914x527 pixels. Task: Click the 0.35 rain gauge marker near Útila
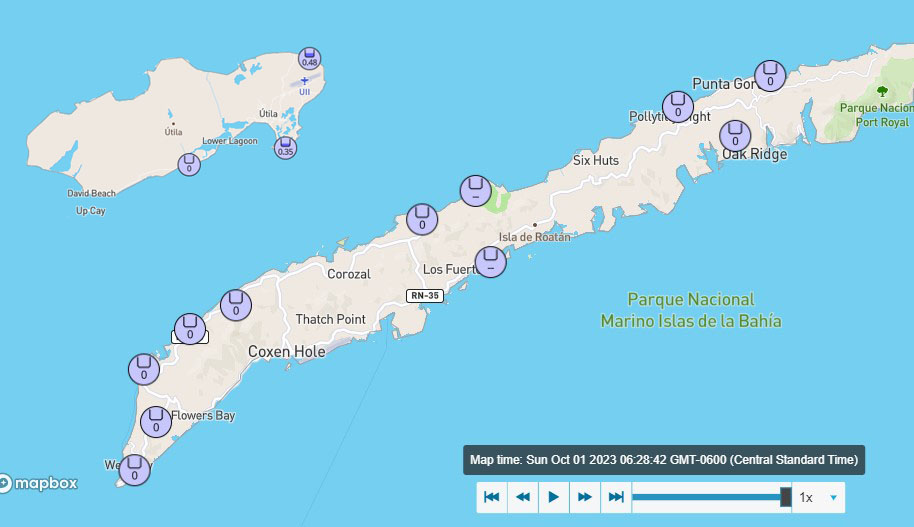[x=285, y=148]
